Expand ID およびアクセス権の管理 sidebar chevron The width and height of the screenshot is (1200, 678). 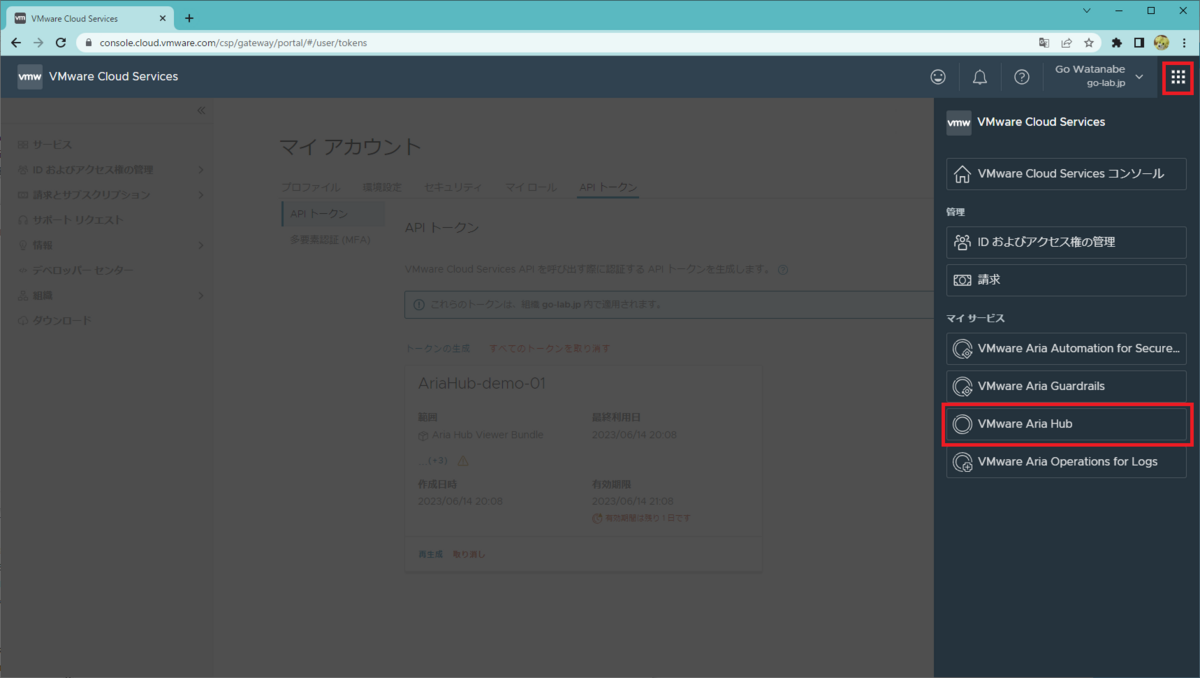pos(201,170)
